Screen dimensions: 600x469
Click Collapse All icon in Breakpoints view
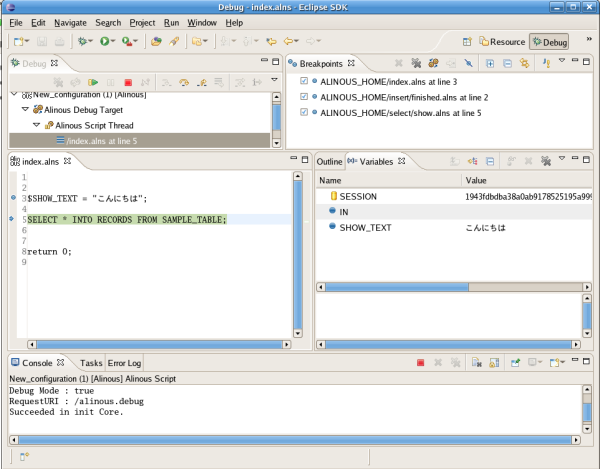point(507,64)
